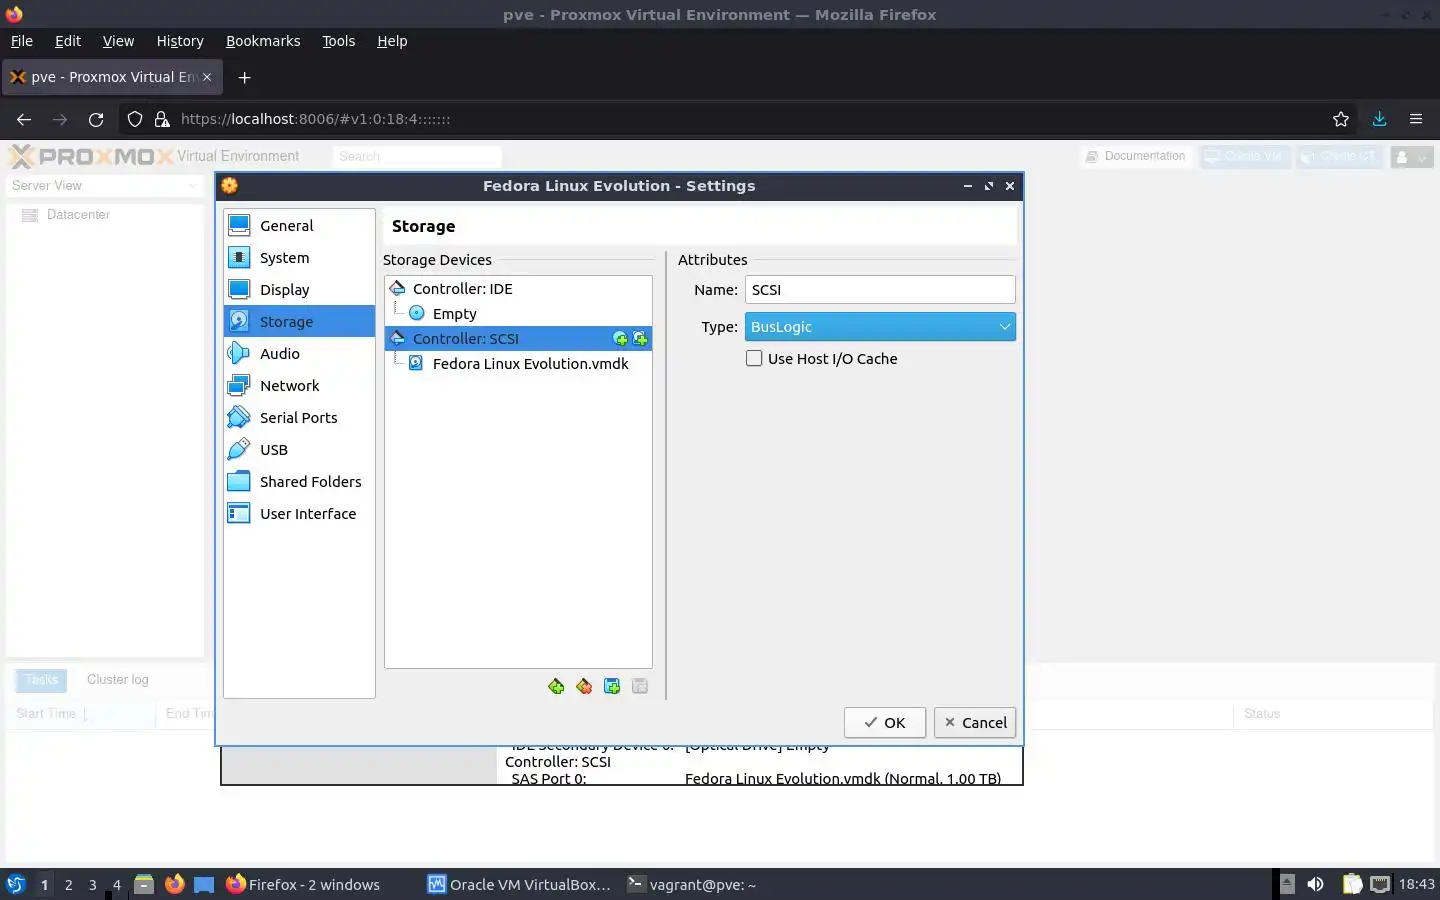
Task: Click the connection security lock icon
Action: (162, 119)
